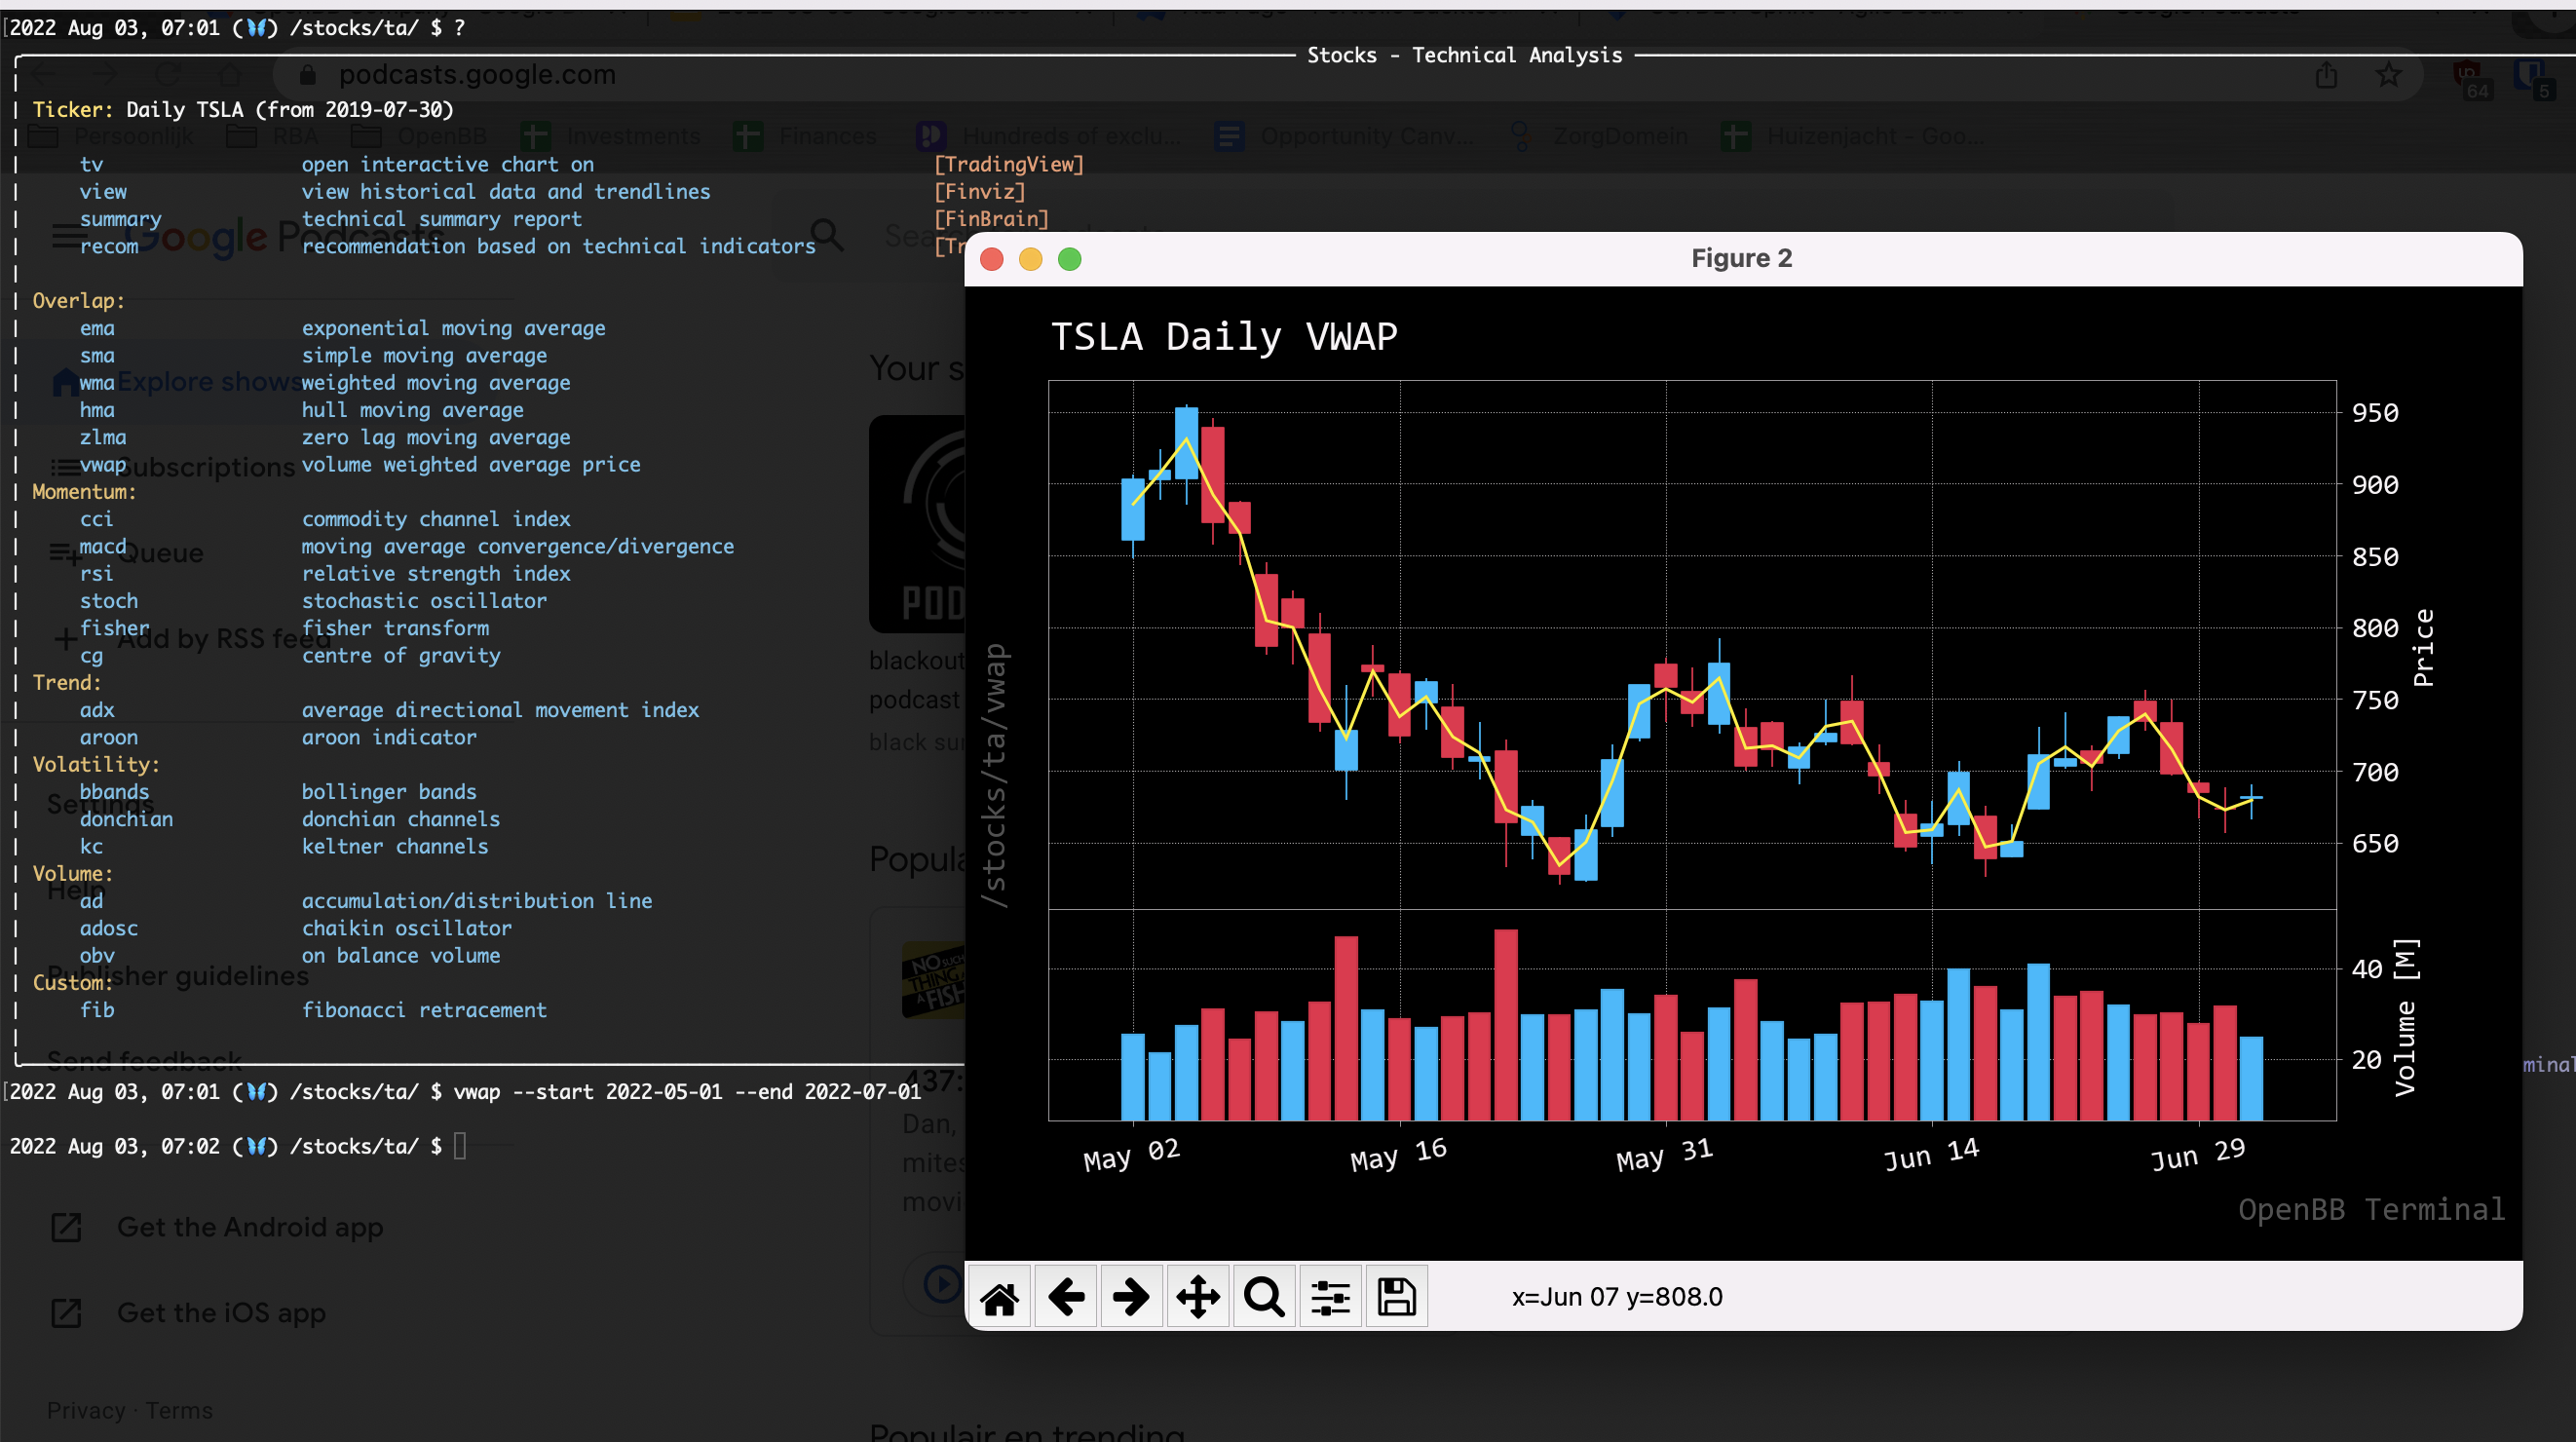Click the TSLA Daily VWAP chart title

point(1223,337)
